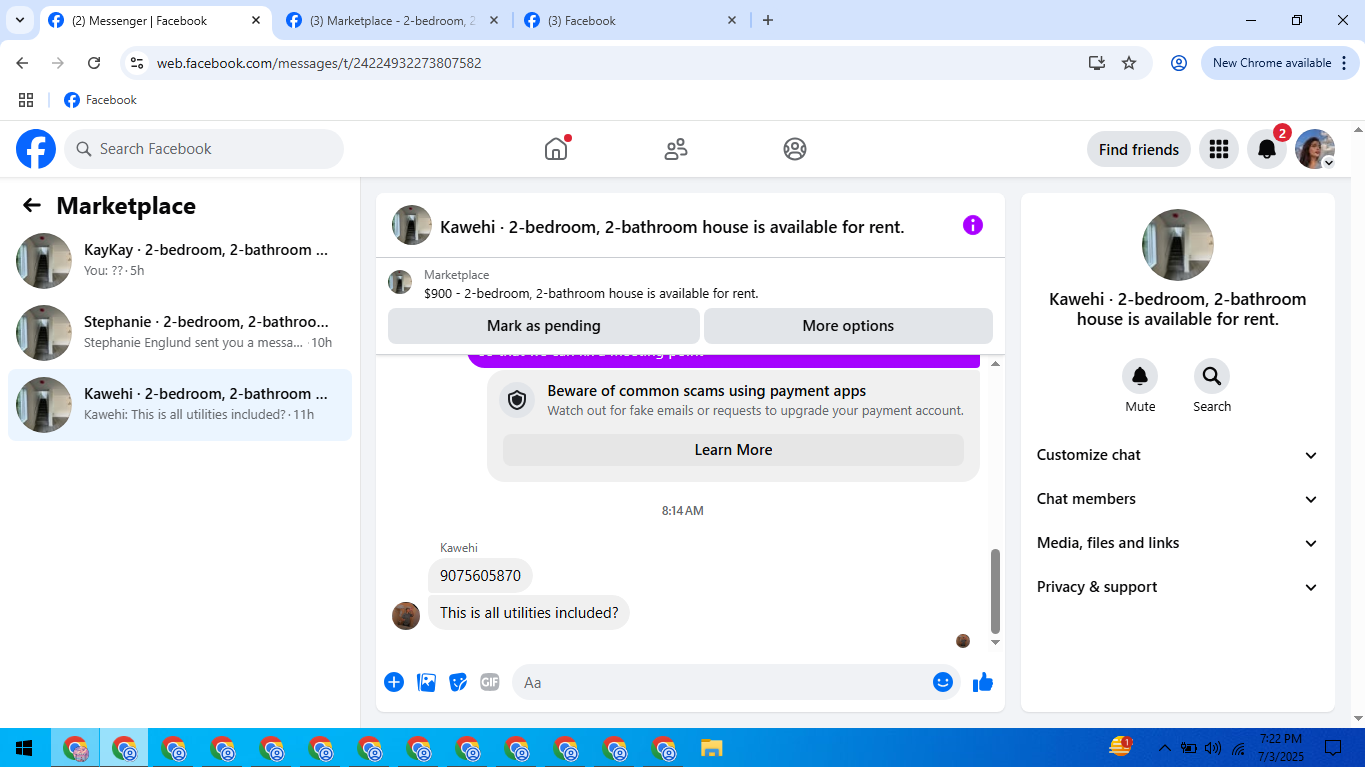The height and width of the screenshot is (767, 1365).
Task: Open New Chrome available menu
Action: [x=1279, y=63]
